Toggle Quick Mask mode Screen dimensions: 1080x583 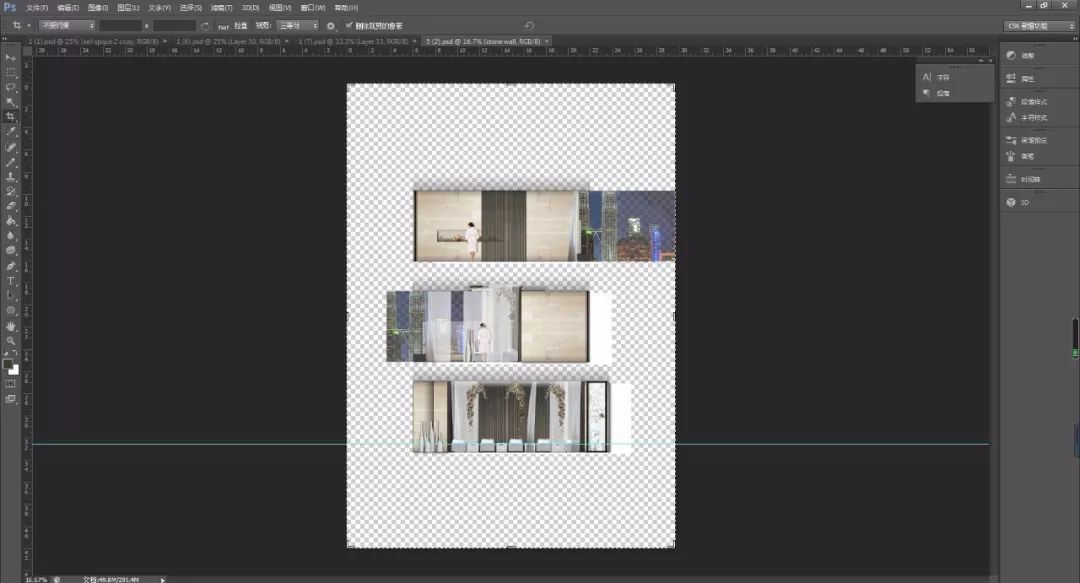click(11, 383)
